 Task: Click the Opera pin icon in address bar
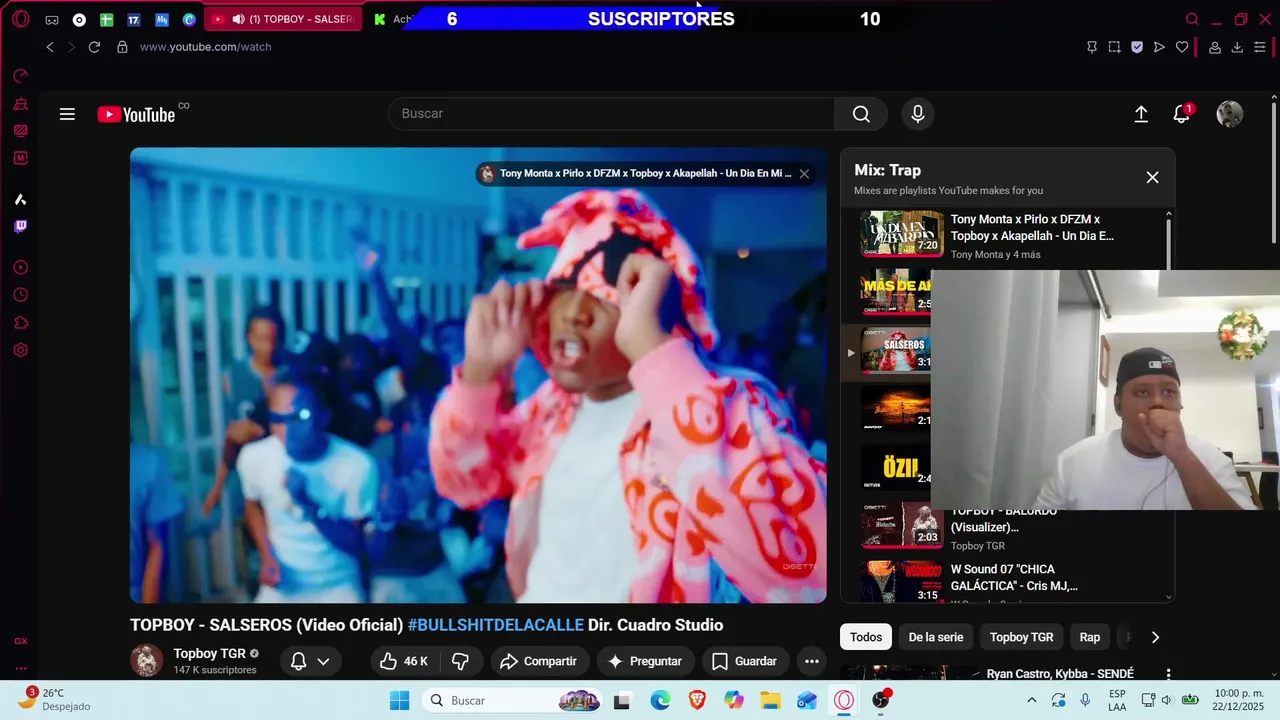tap(1092, 47)
